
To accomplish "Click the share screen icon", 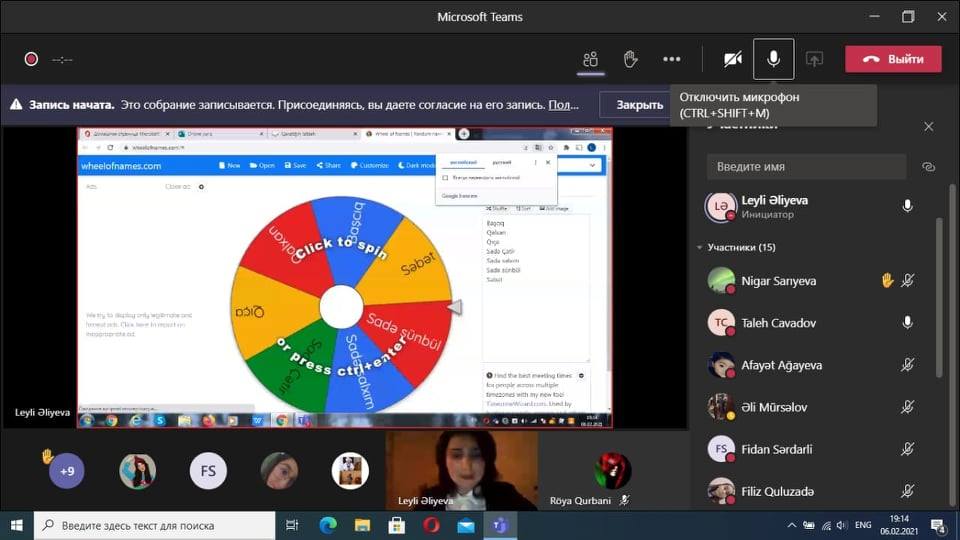I will (814, 59).
